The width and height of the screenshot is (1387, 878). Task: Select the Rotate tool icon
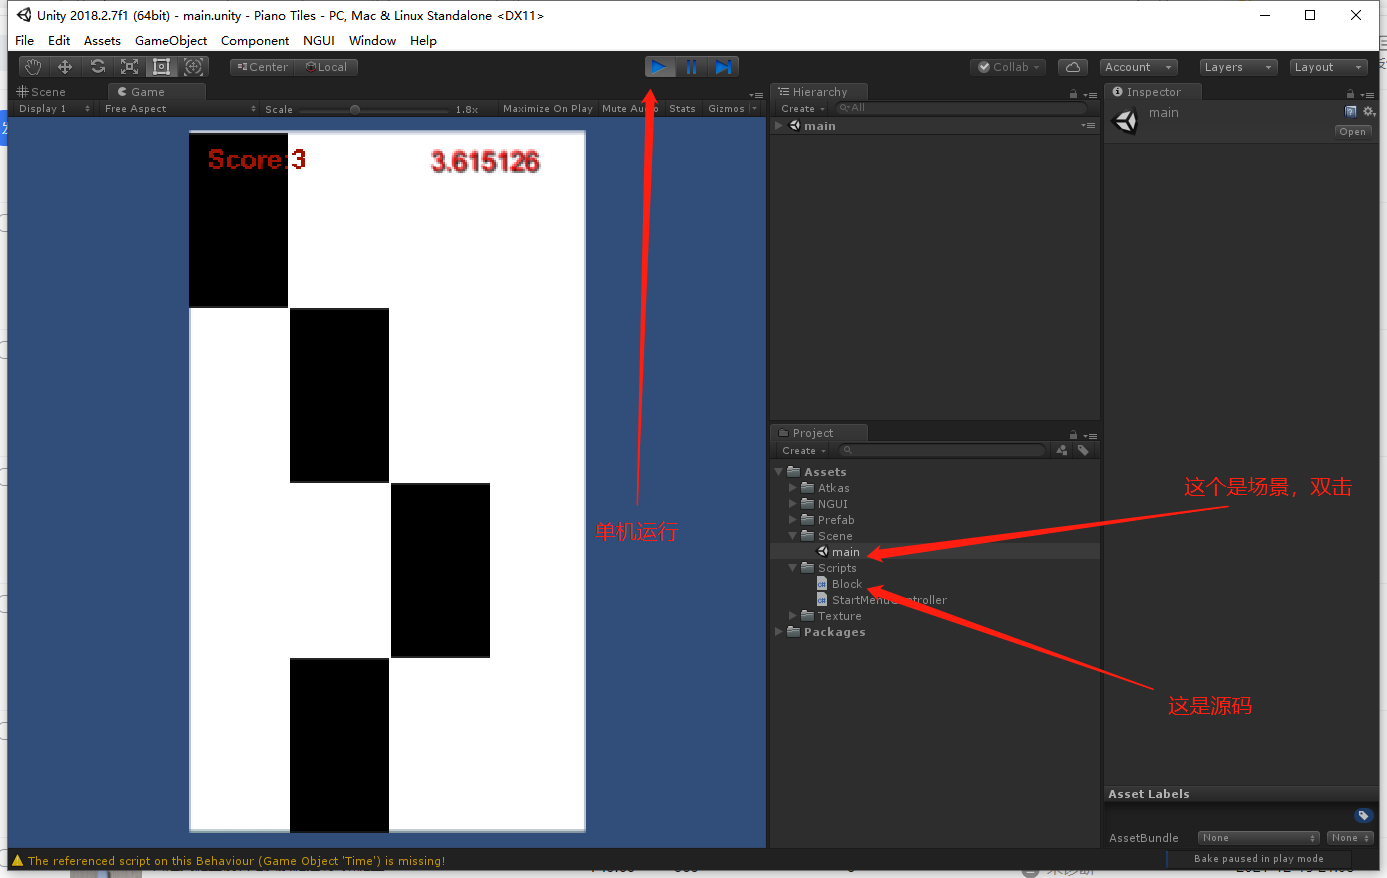pyautogui.click(x=97, y=67)
